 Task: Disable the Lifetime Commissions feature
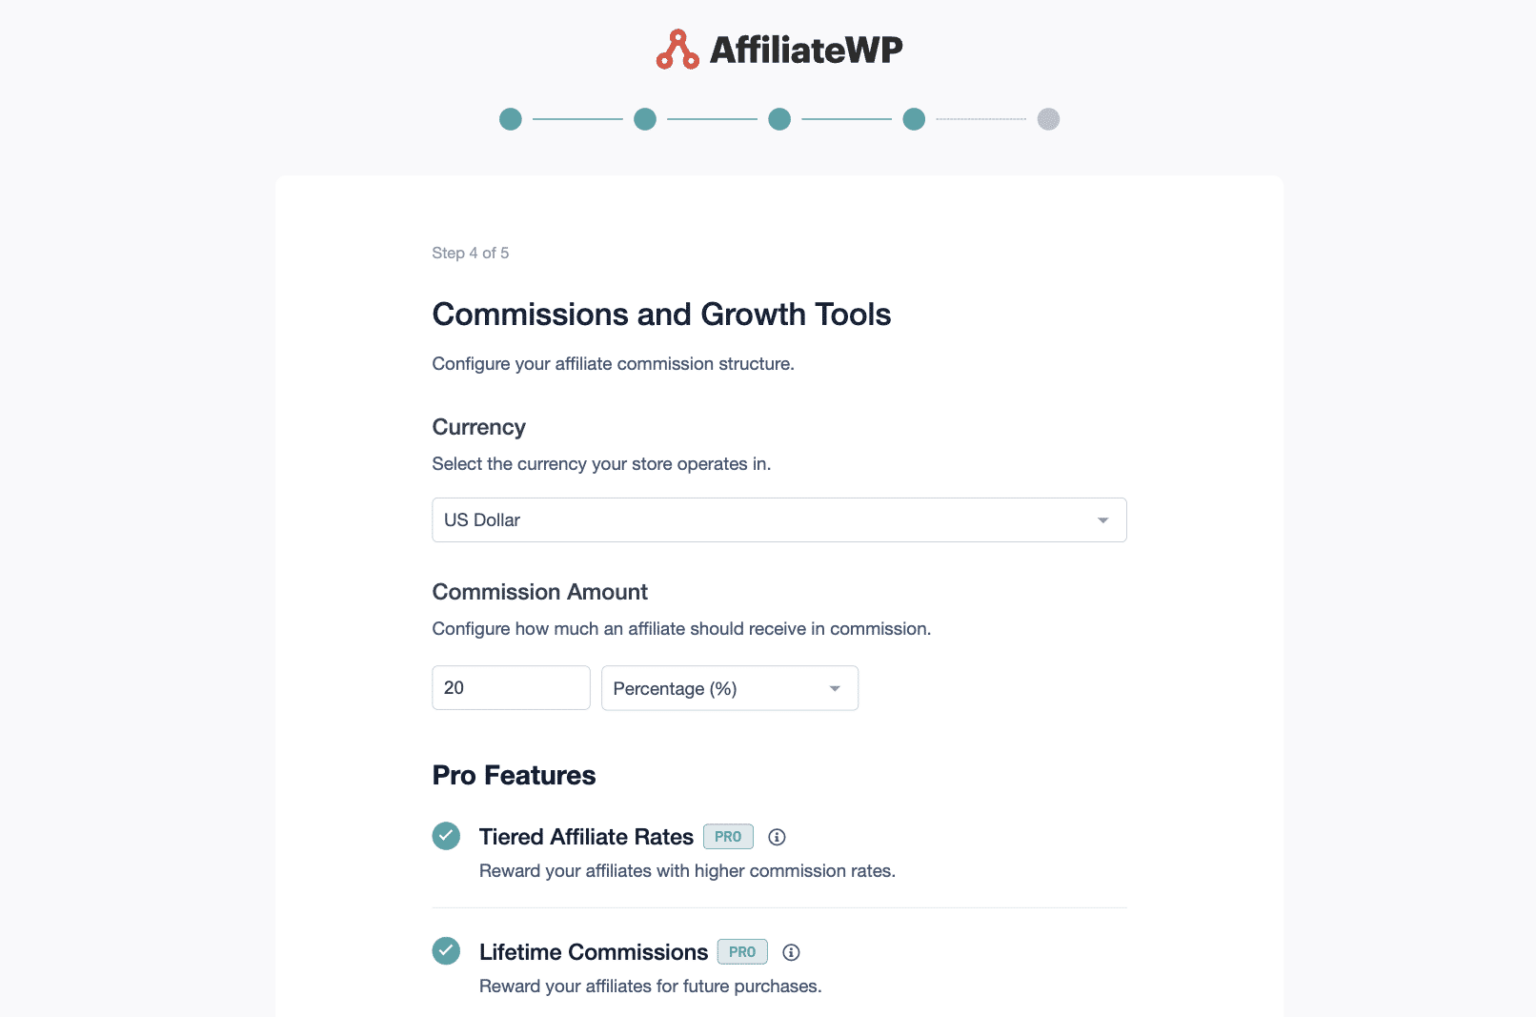(446, 951)
